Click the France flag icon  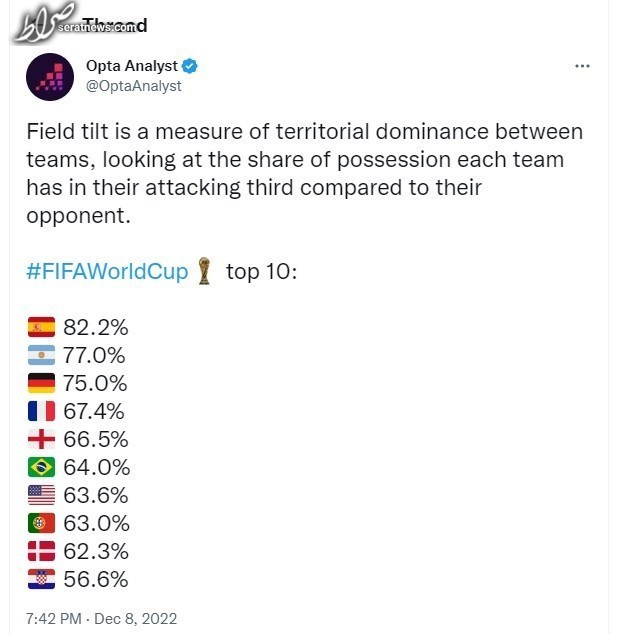tap(41, 411)
